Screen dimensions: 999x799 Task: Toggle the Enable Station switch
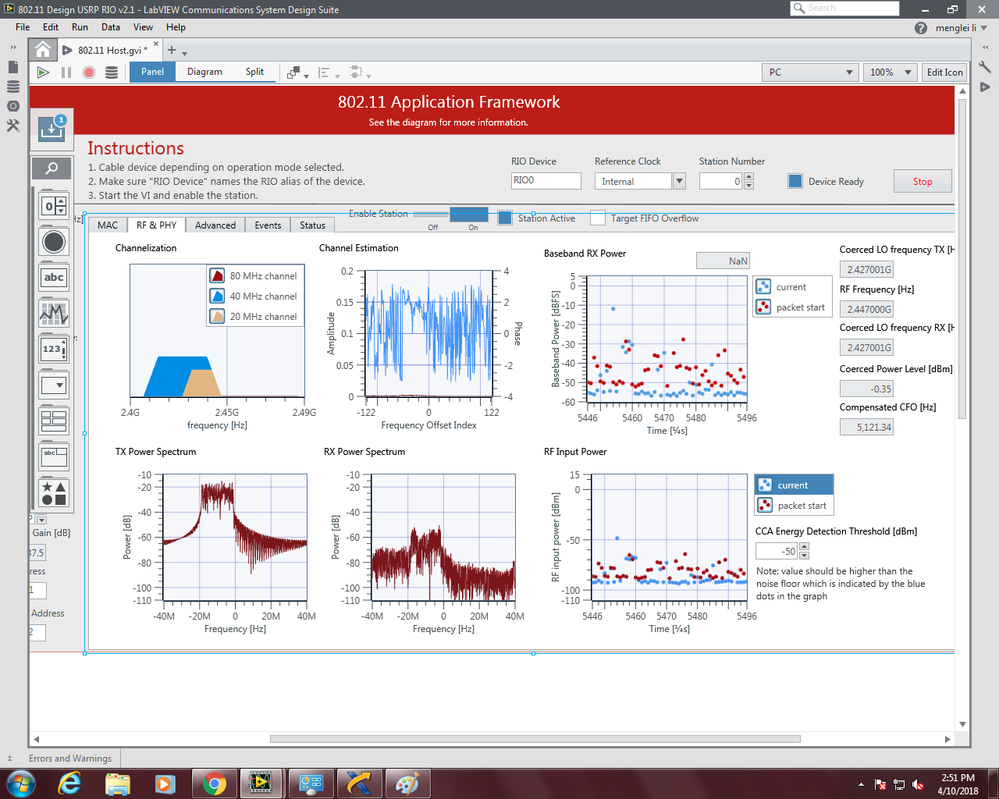pos(451,214)
